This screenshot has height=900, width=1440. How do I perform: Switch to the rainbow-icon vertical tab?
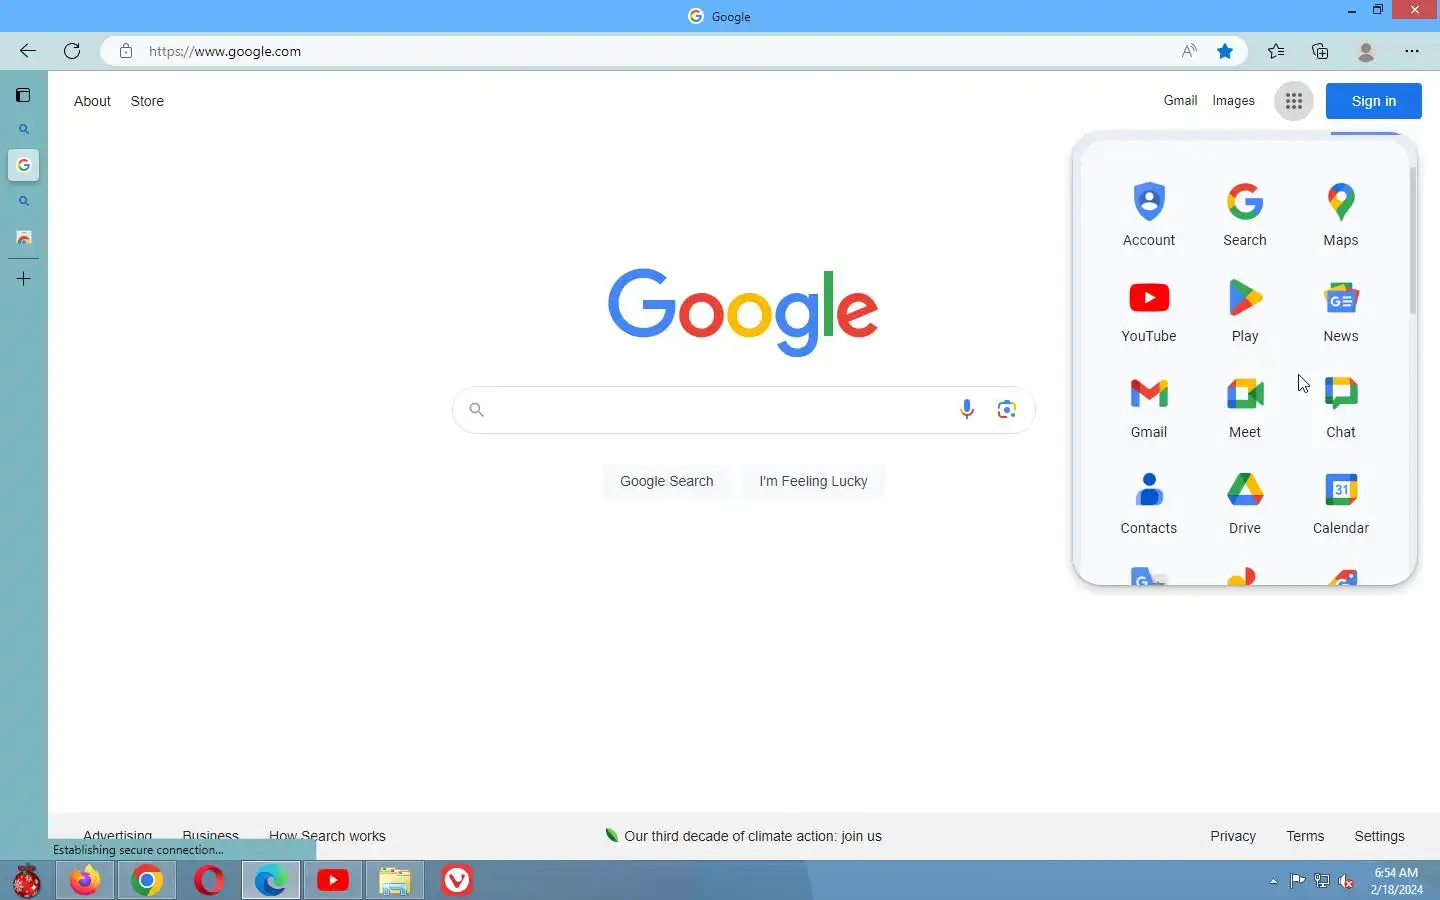click(x=23, y=237)
